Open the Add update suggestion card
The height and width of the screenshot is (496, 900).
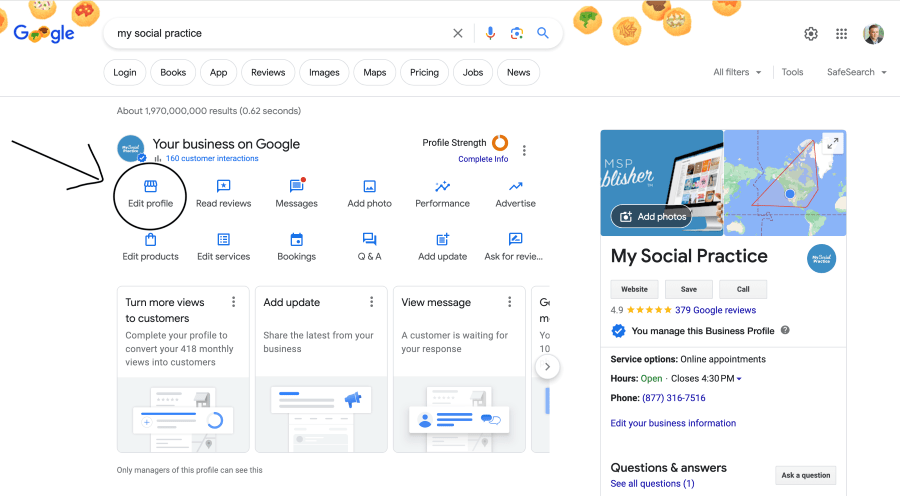[321, 369]
